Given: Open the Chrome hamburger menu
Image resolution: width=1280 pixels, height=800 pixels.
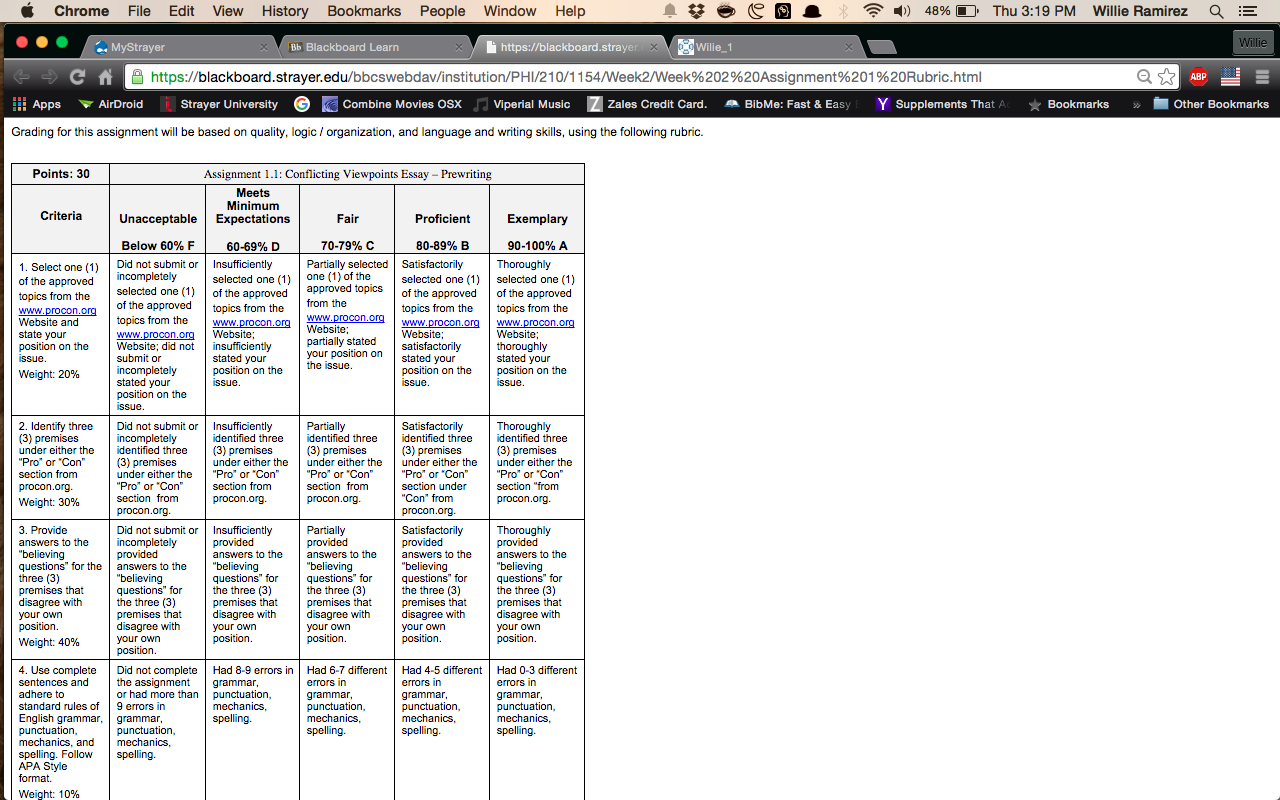Looking at the screenshot, I should pyautogui.click(x=1262, y=77).
